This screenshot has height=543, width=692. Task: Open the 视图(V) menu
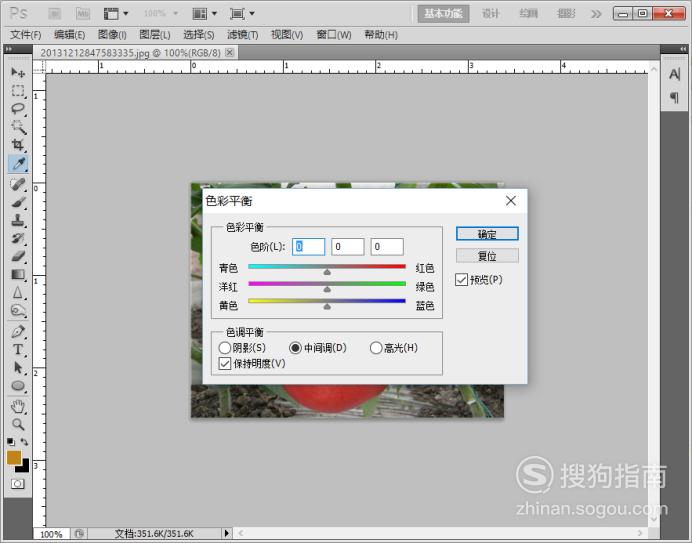pyautogui.click(x=287, y=35)
